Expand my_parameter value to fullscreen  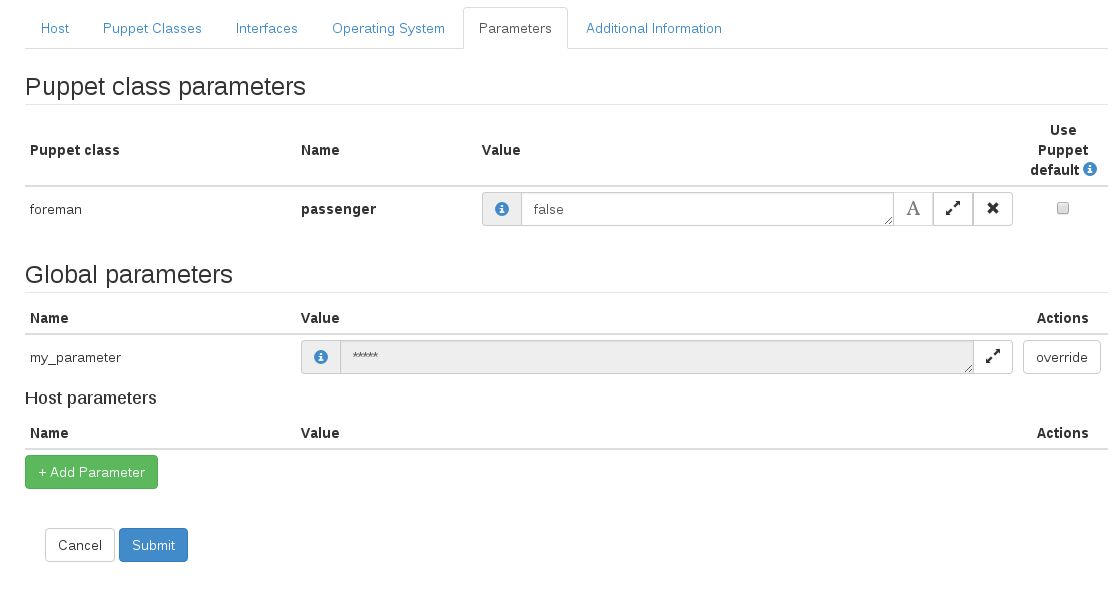[993, 357]
